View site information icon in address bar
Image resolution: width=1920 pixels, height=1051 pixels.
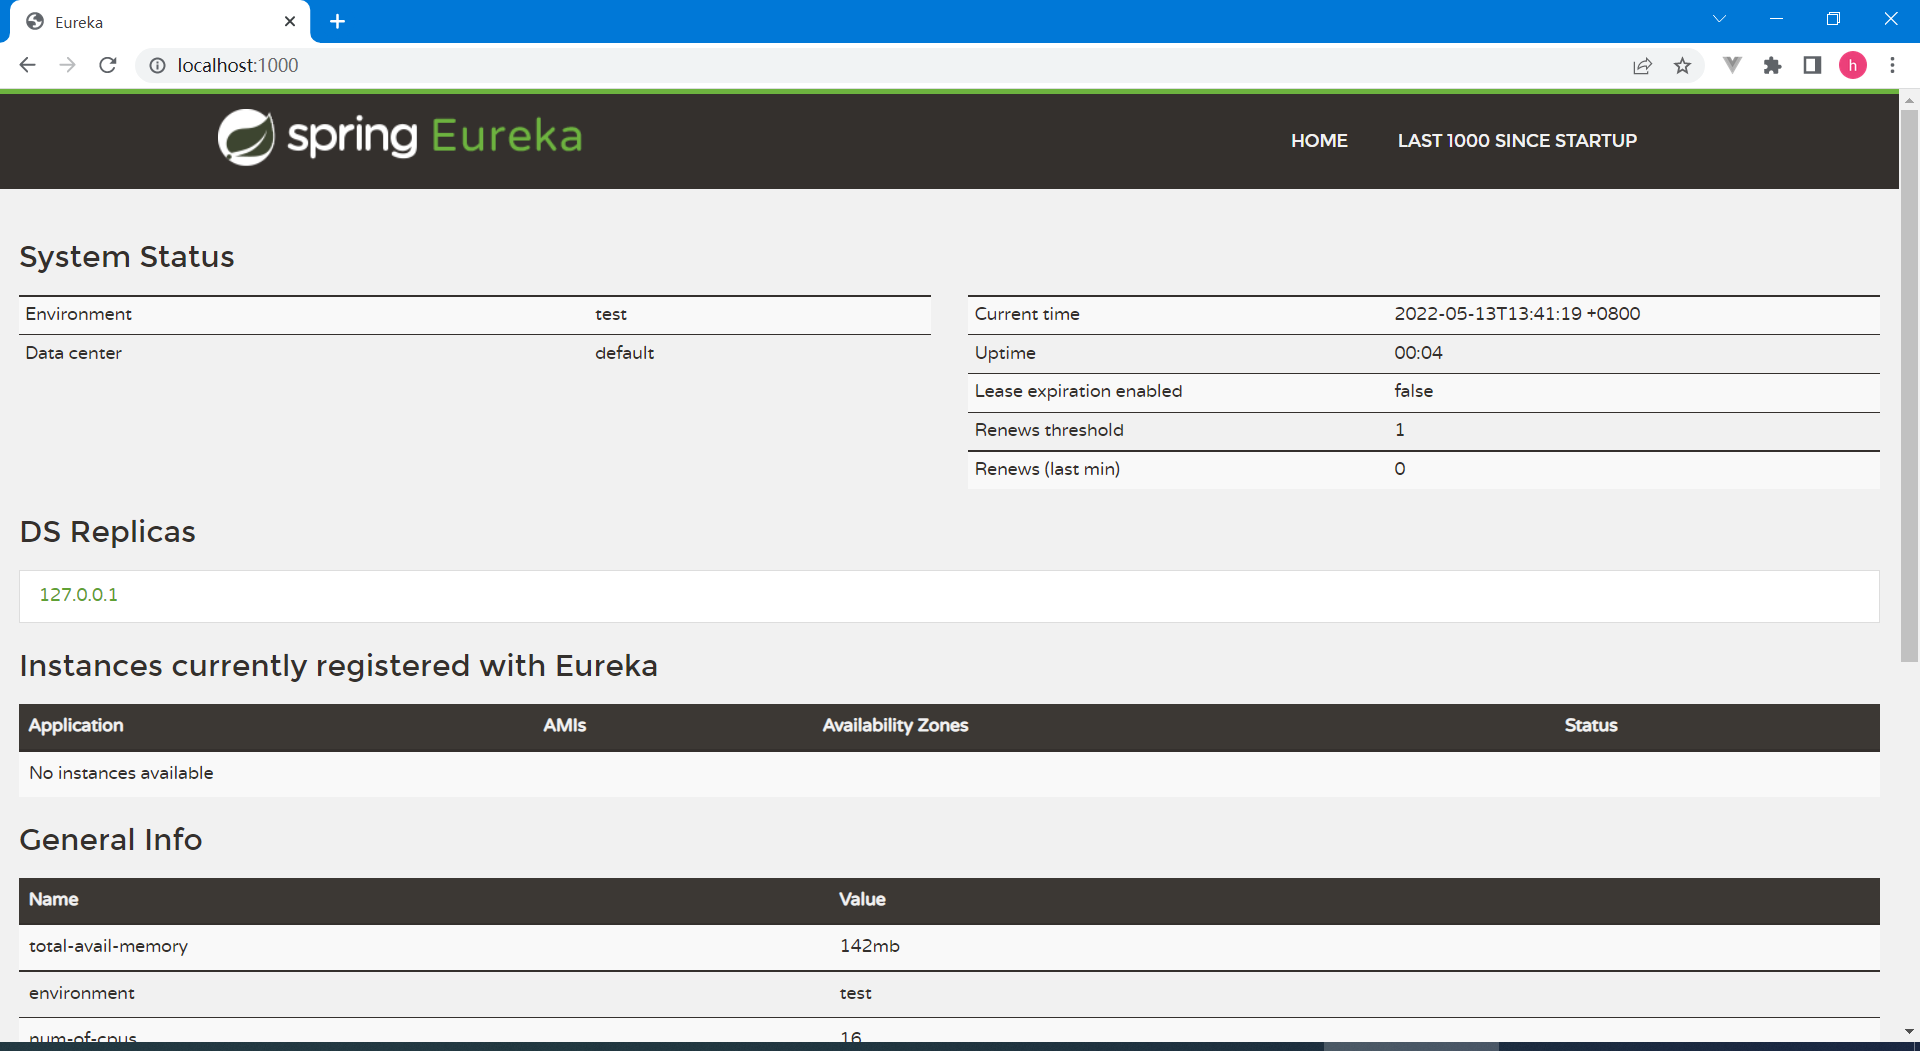157,65
